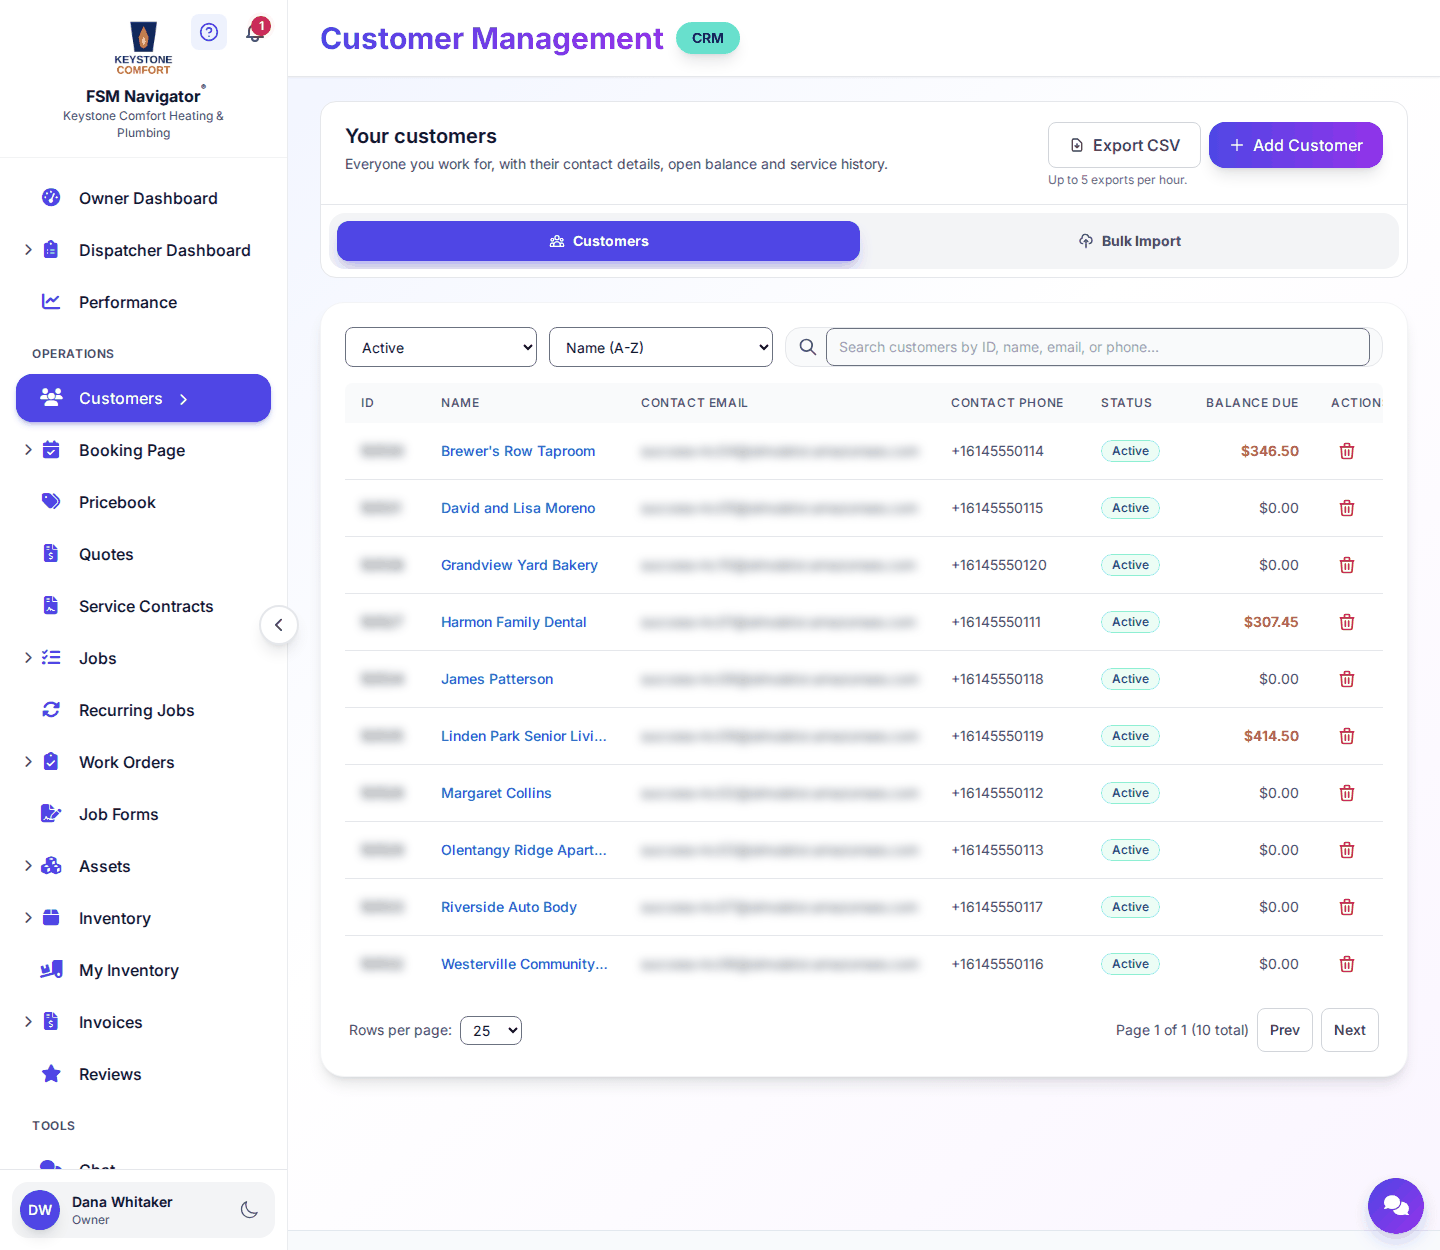The width and height of the screenshot is (1440, 1250).
Task: Remove Riverside Auto Body via trash icon
Action: (x=1347, y=907)
